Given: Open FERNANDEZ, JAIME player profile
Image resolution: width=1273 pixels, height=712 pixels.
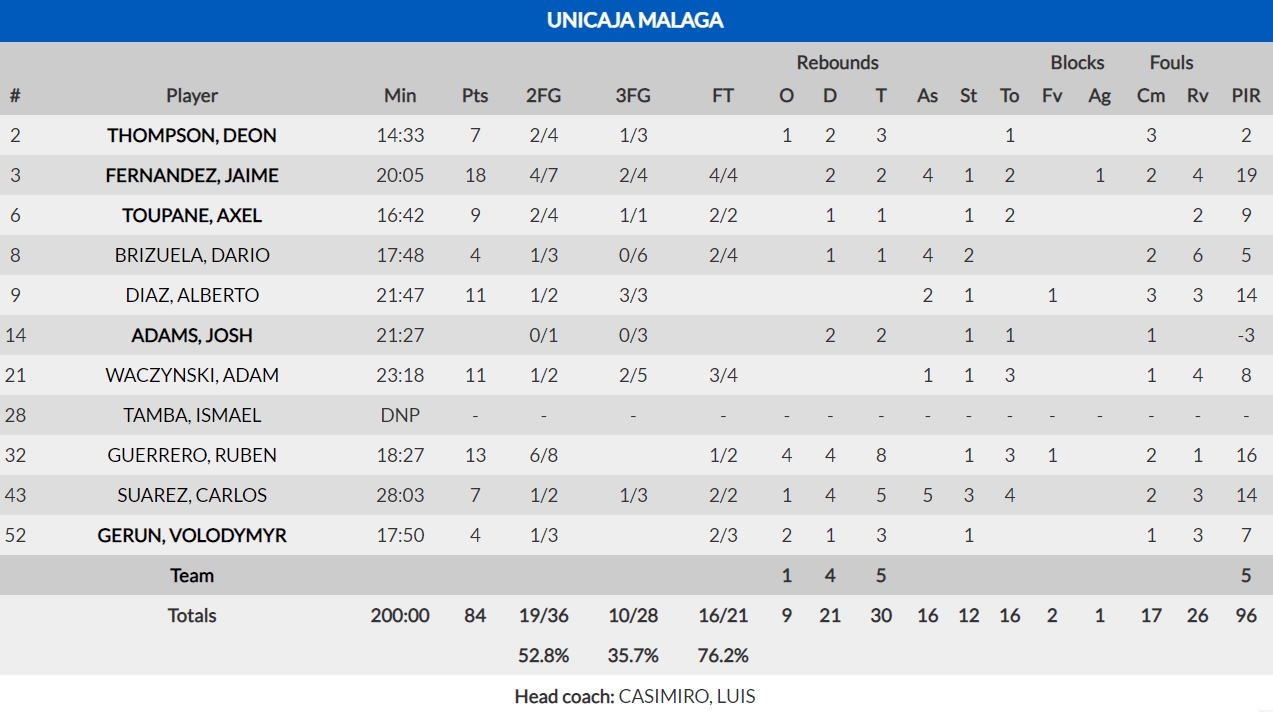Looking at the screenshot, I should [x=192, y=175].
